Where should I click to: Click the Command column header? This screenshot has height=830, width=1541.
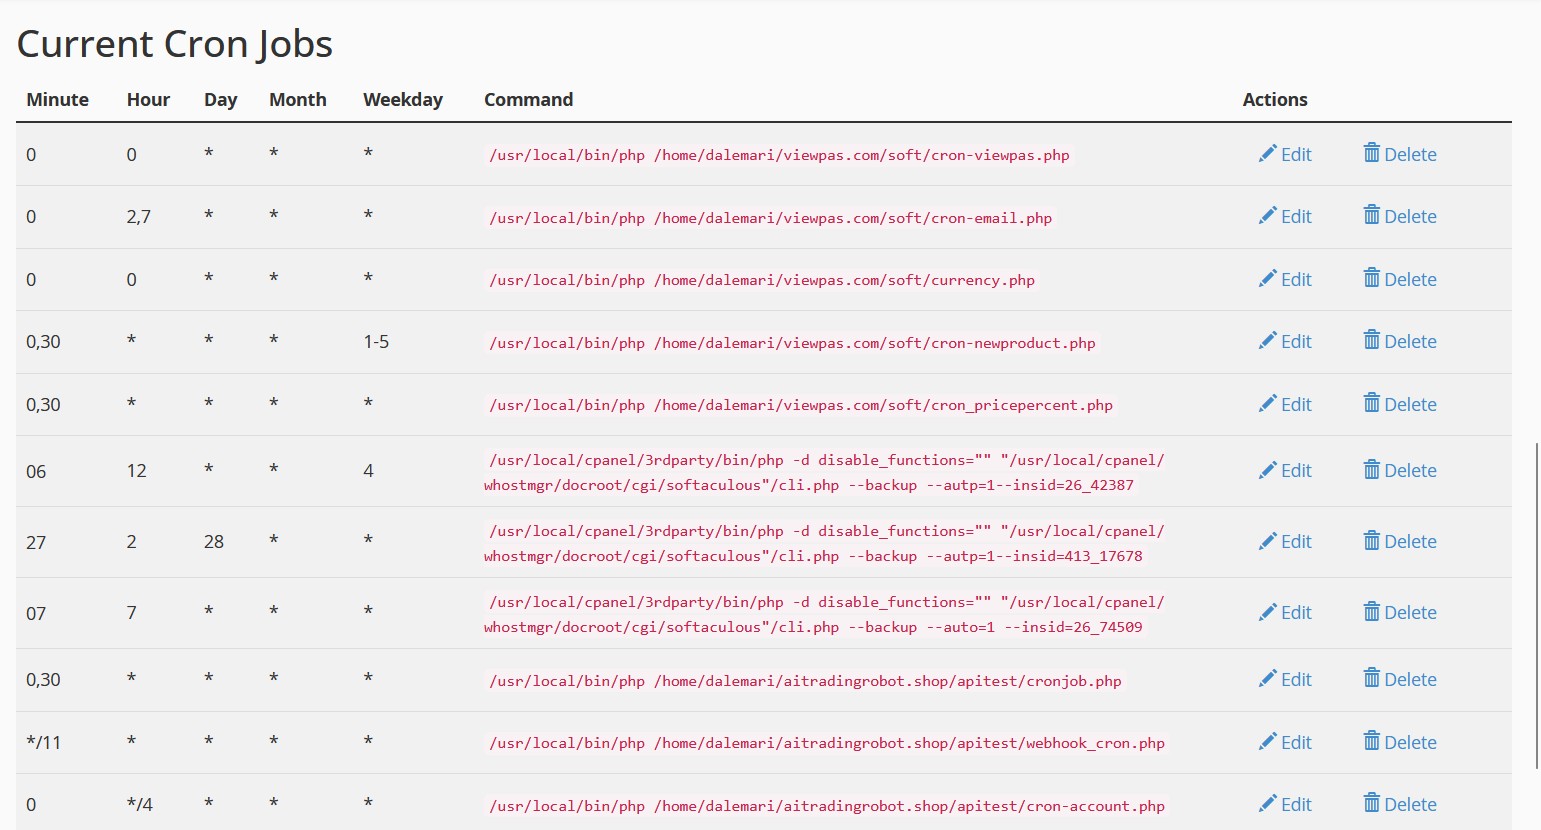pos(528,99)
